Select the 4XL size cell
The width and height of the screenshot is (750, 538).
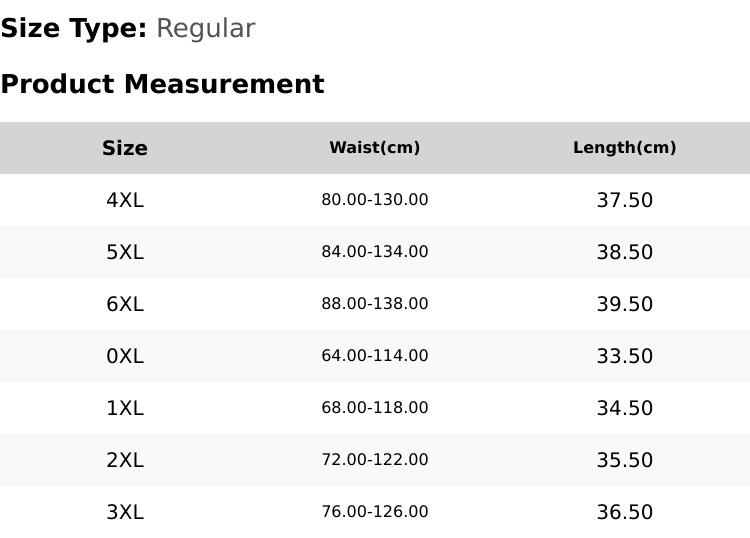coord(125,200)
